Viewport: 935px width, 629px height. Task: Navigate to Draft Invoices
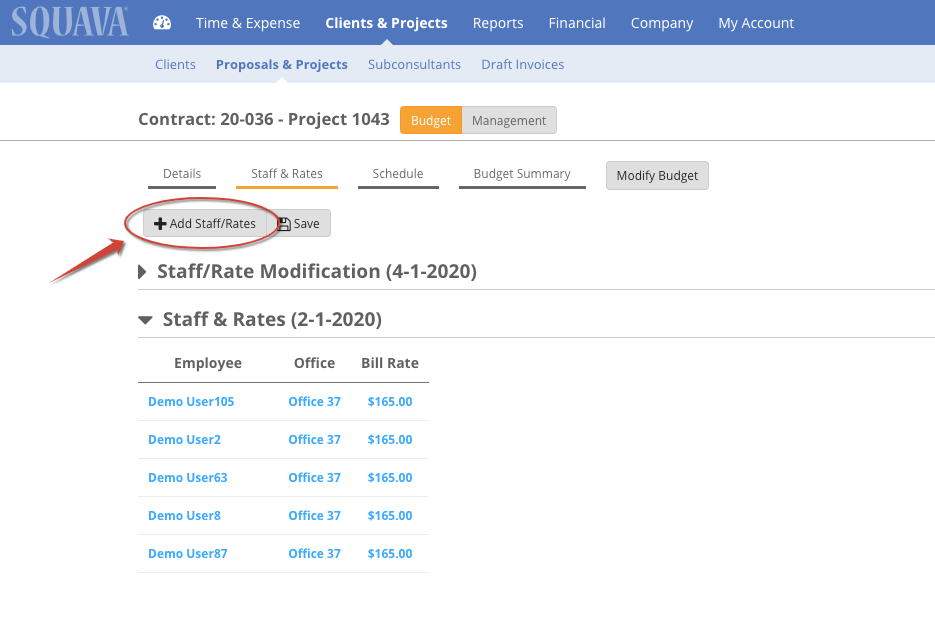click(522, 63)
